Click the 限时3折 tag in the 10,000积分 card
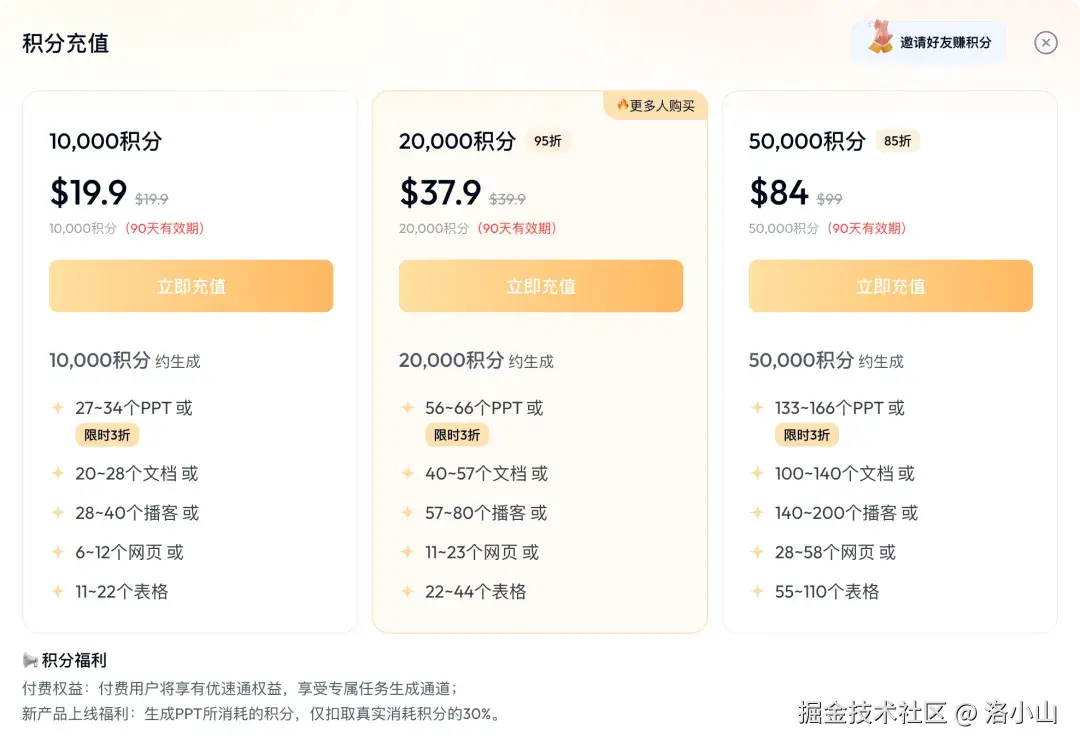Image resolution: width=1080 pixels, height=748 pixels. 106,435
